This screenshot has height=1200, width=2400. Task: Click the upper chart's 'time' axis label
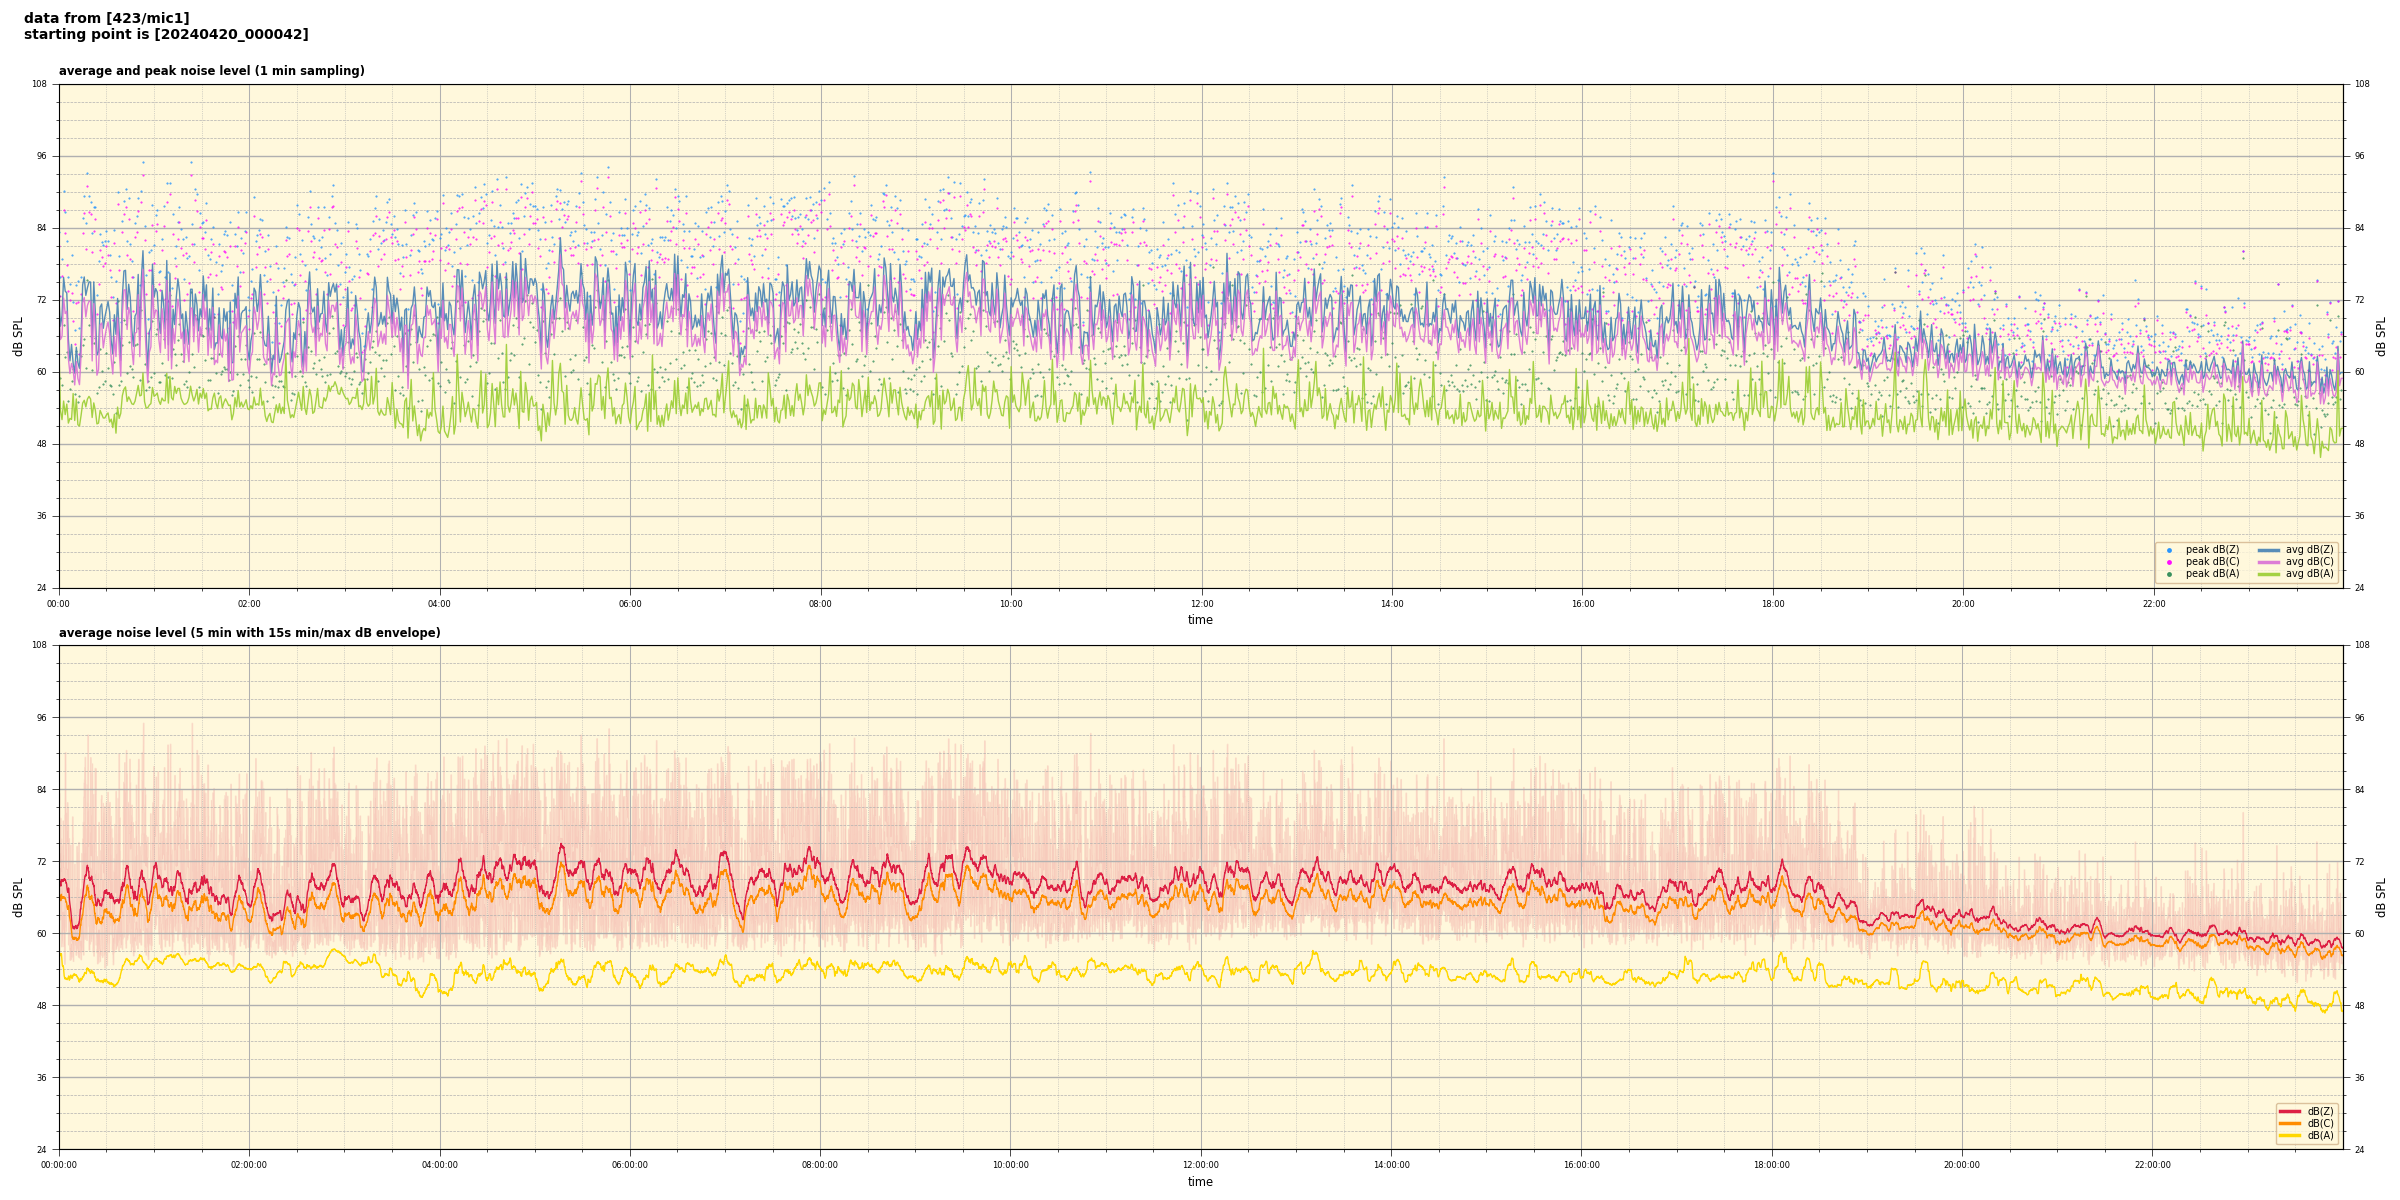[1200, 620]
